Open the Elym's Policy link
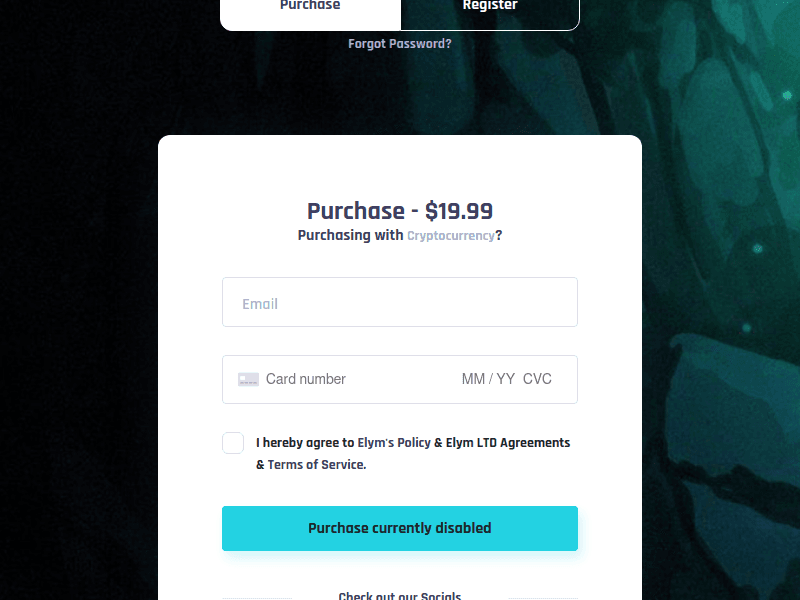 pyautogui.click(x=394, y=443)
